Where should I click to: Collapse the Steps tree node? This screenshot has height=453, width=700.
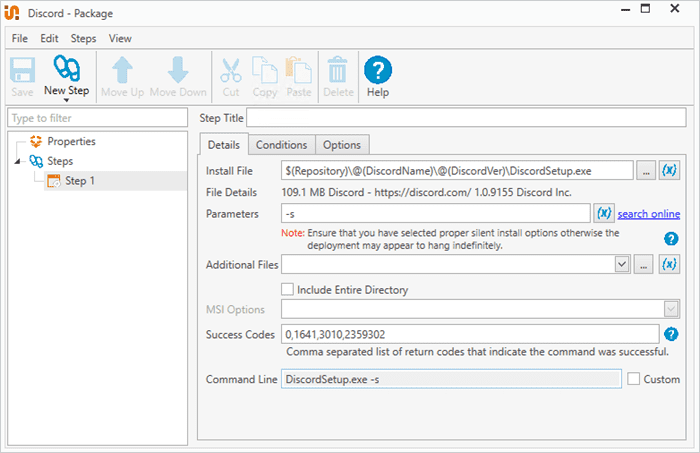(x=17, y=161)
